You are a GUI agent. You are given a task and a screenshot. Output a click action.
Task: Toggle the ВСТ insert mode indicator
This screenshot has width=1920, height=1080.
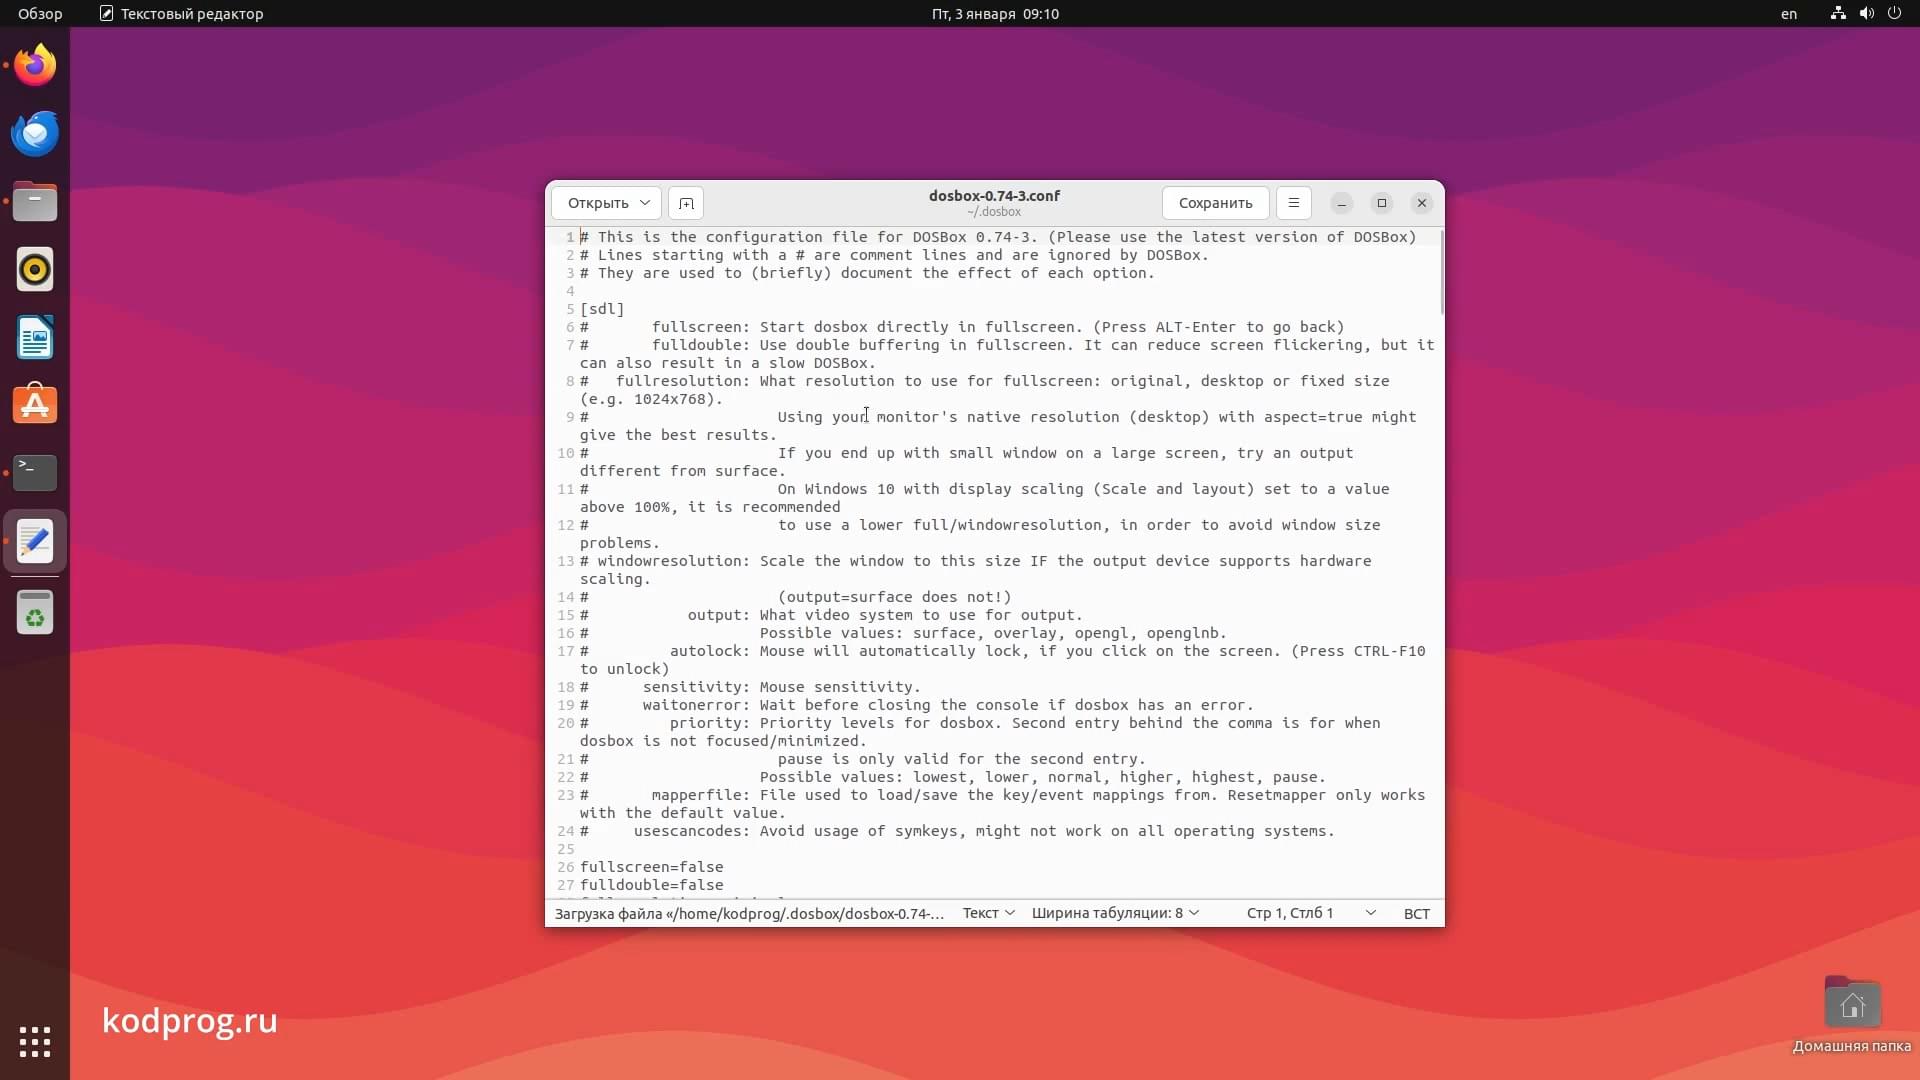pos(1417,913)
